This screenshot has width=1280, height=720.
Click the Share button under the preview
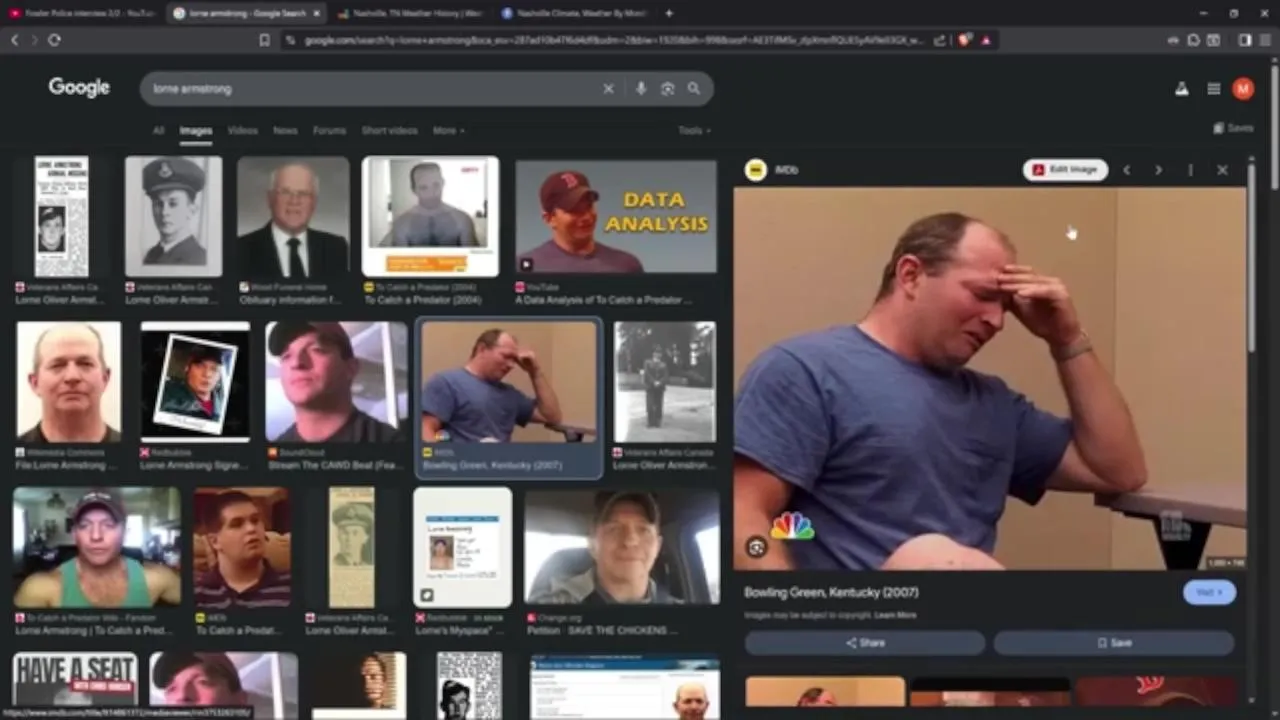(865, 643)
